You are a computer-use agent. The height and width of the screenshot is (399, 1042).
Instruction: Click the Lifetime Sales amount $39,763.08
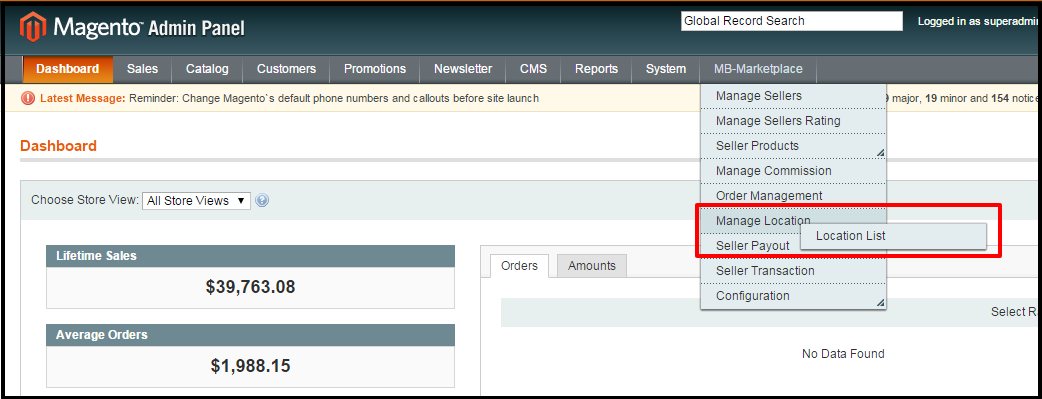pos(251,287)
